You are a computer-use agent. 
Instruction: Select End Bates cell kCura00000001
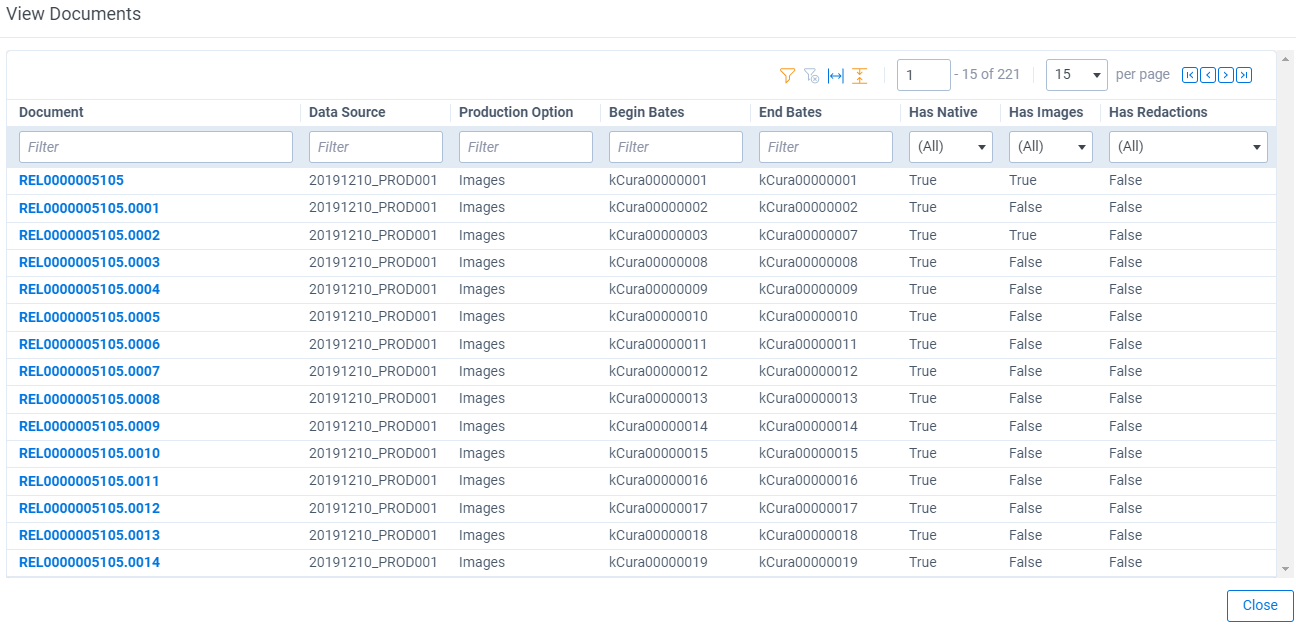point(808,181)
